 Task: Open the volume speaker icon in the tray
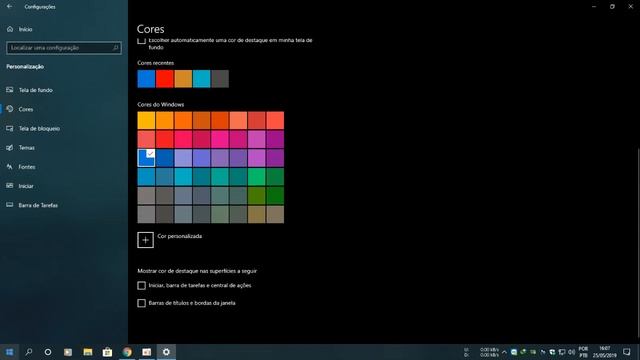[x=571, y=352]
